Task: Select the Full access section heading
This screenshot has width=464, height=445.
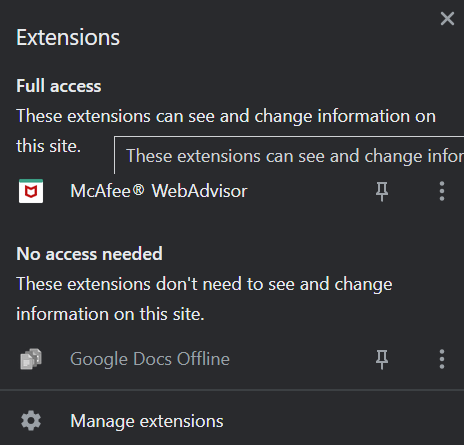Action: coord(59,86)
